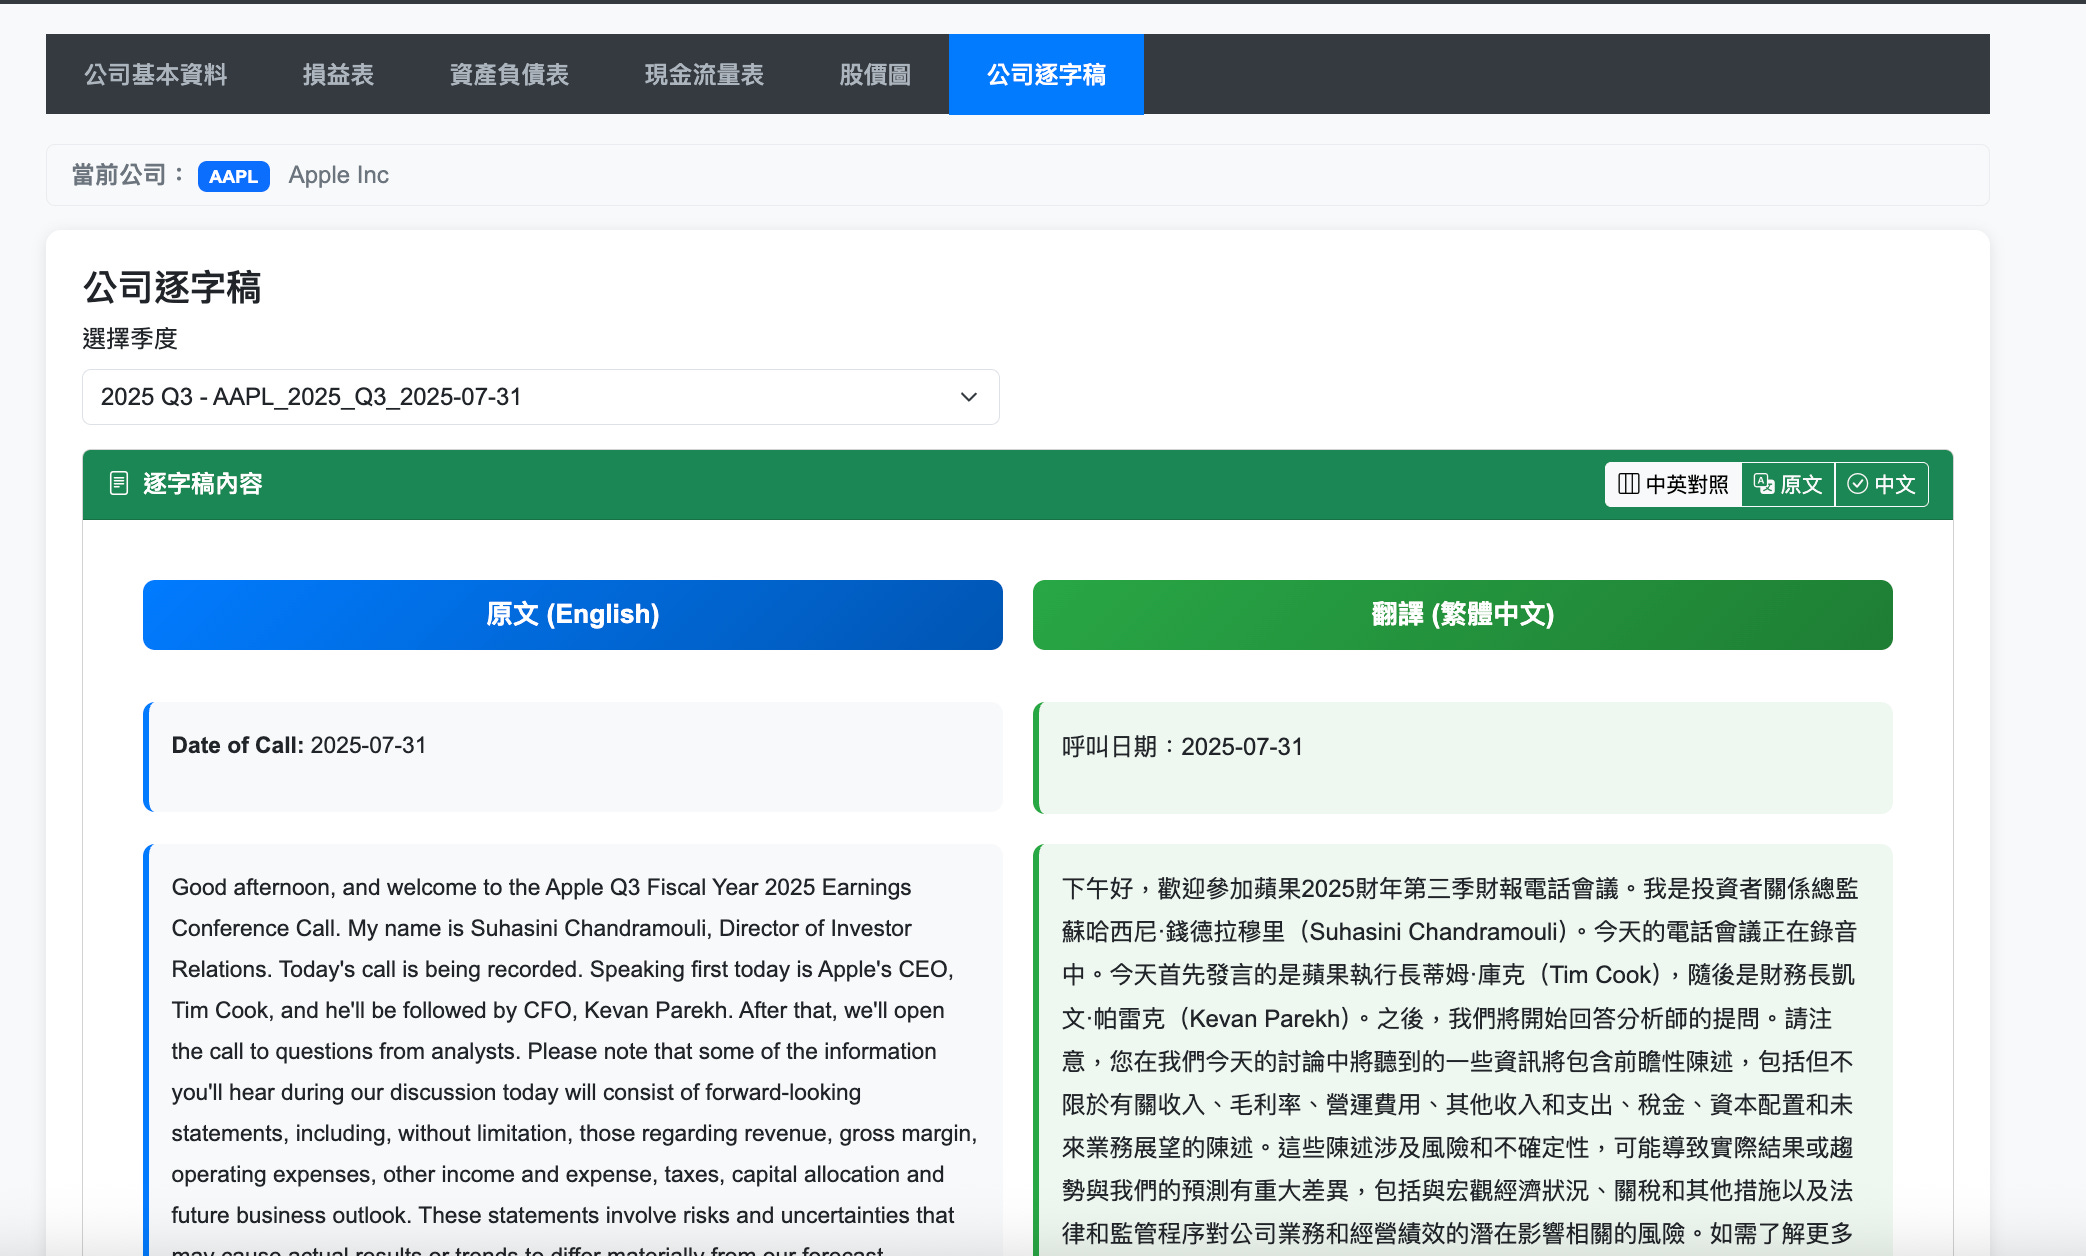2086x1256 pixels.
Task: Click the Apple Inc company name
Action: point(338,175)
